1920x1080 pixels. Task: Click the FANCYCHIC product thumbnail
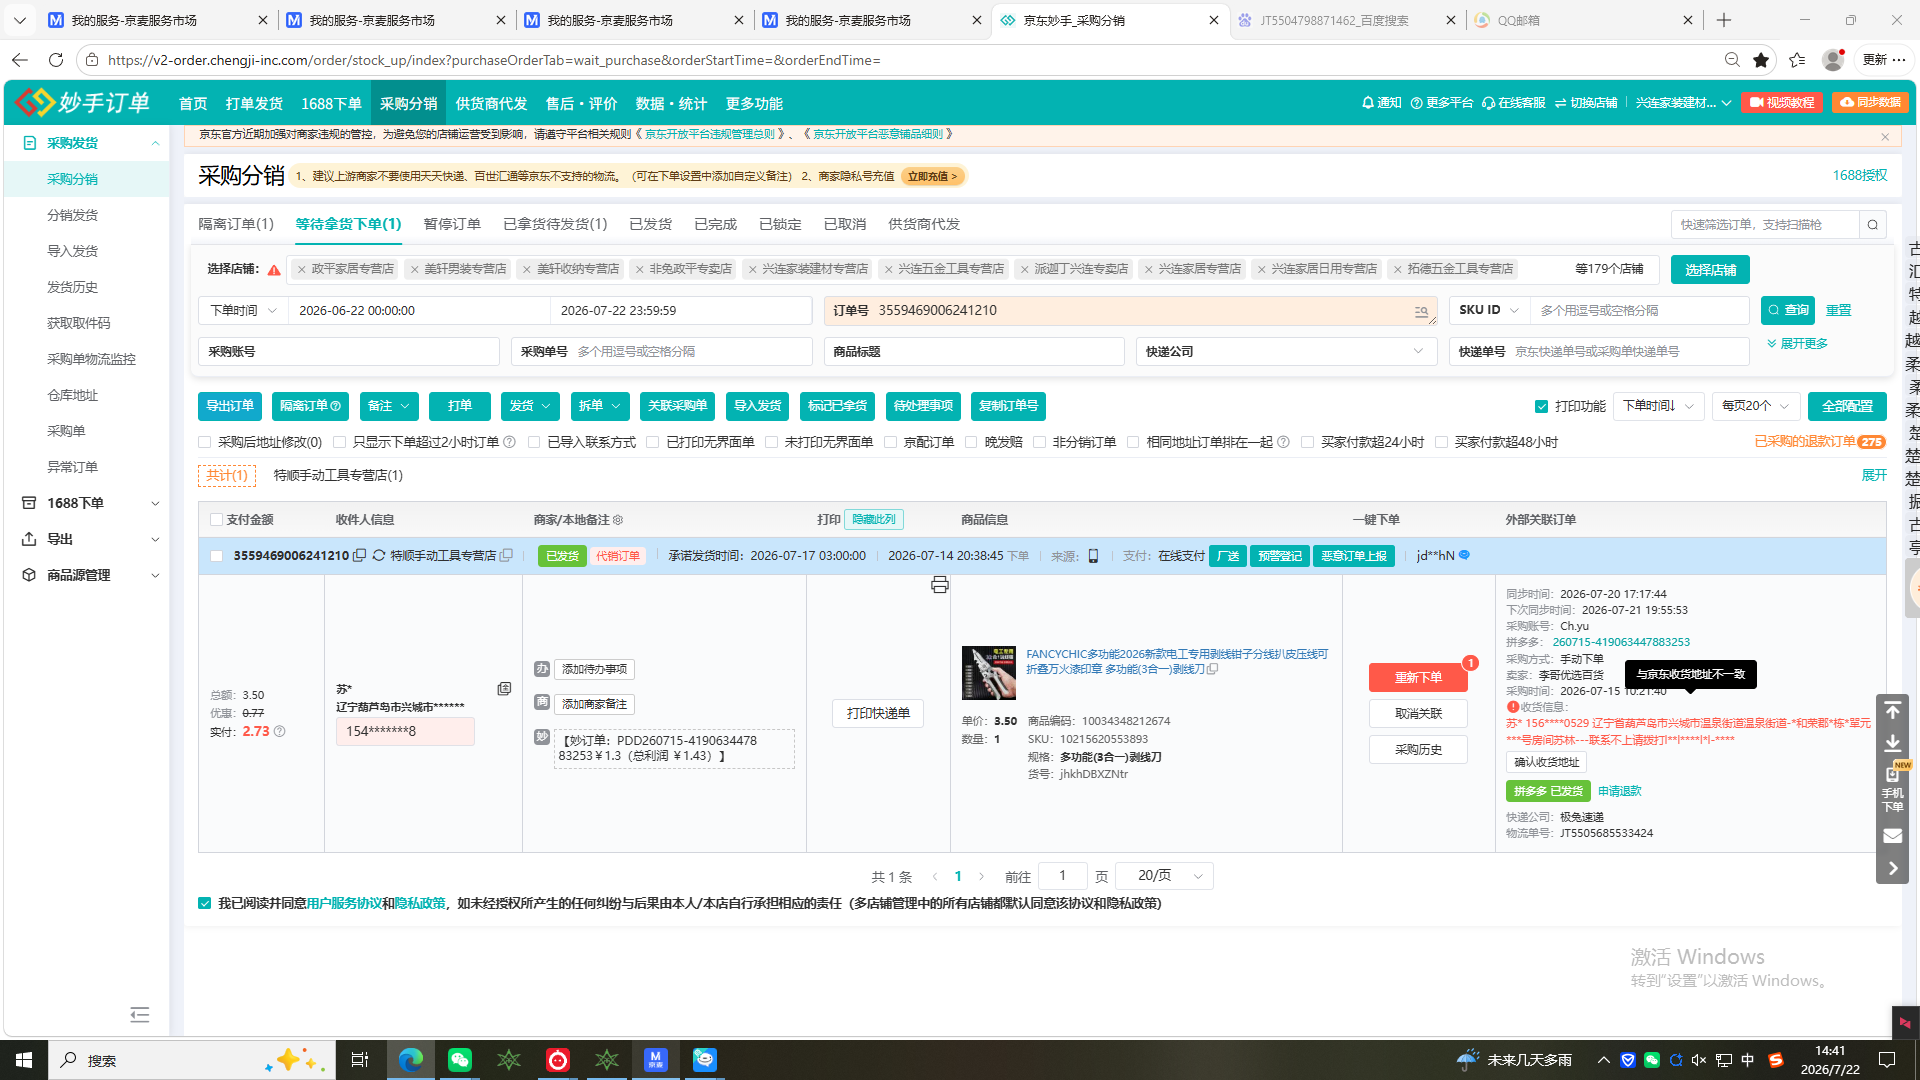point(988,673)
